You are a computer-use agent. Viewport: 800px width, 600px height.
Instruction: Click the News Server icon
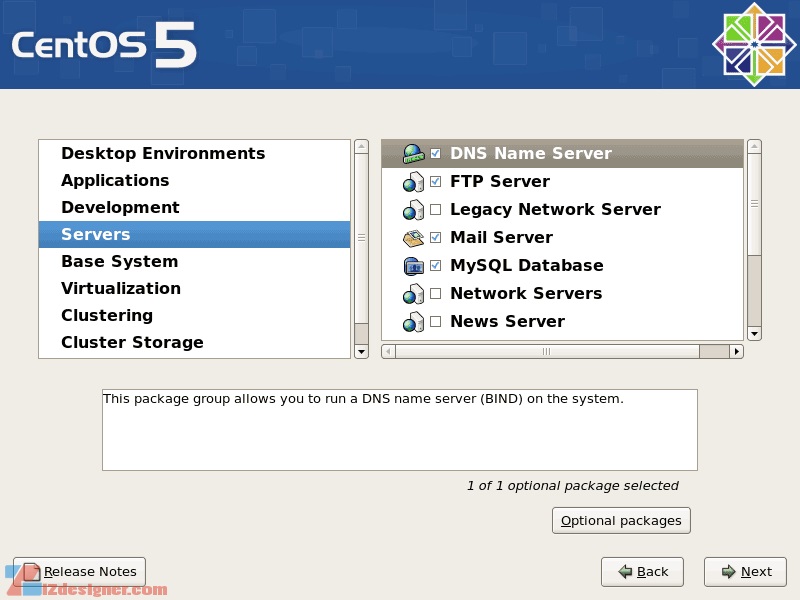coord(413,322)
